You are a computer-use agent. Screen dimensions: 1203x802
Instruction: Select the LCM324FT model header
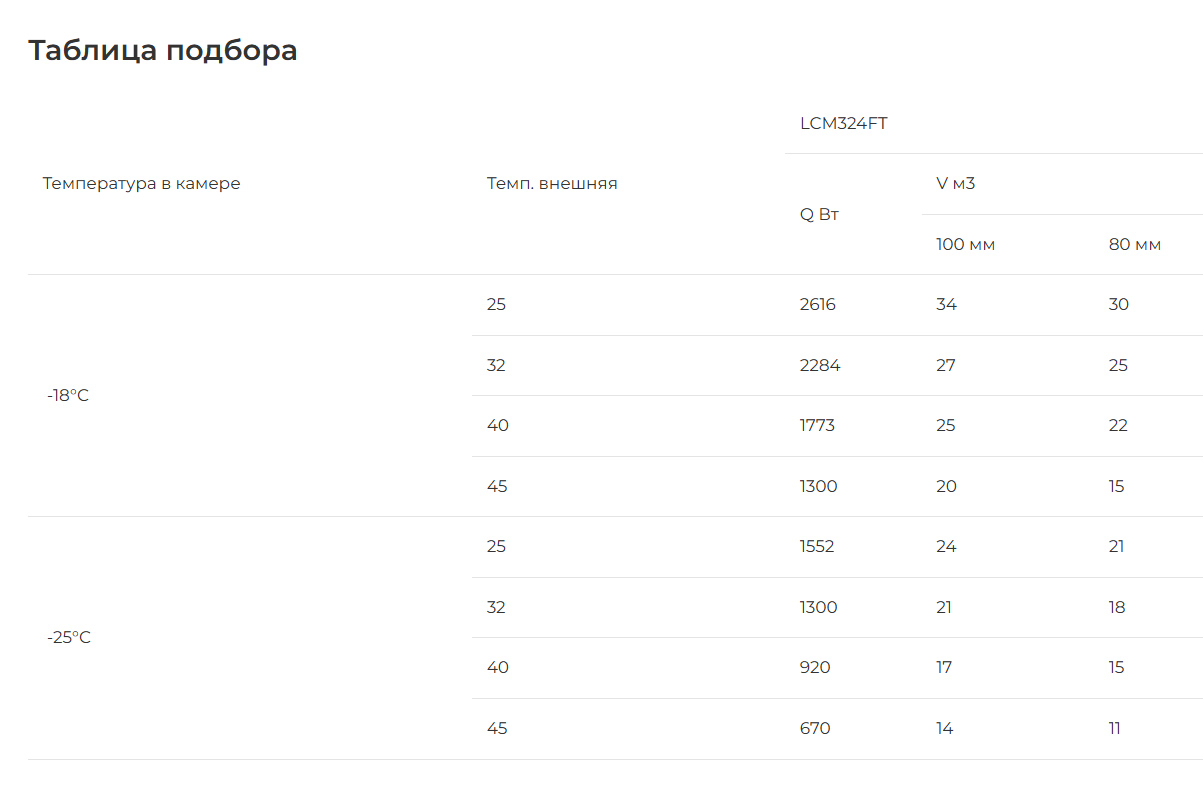[844, 124]
